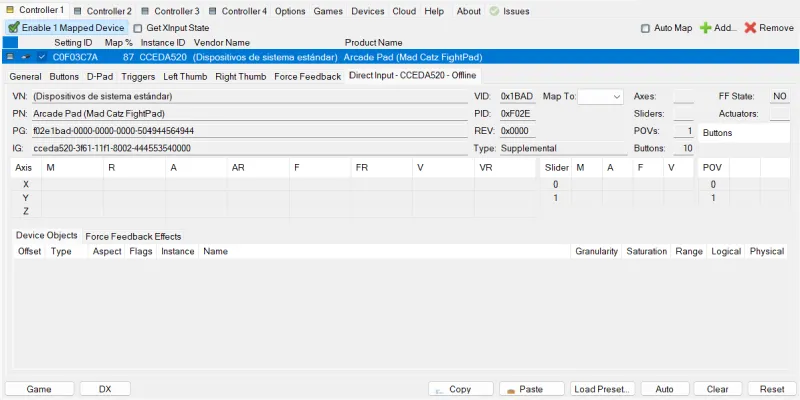Open the Issues tab
The image size is (800, 400).
[510, 11]
